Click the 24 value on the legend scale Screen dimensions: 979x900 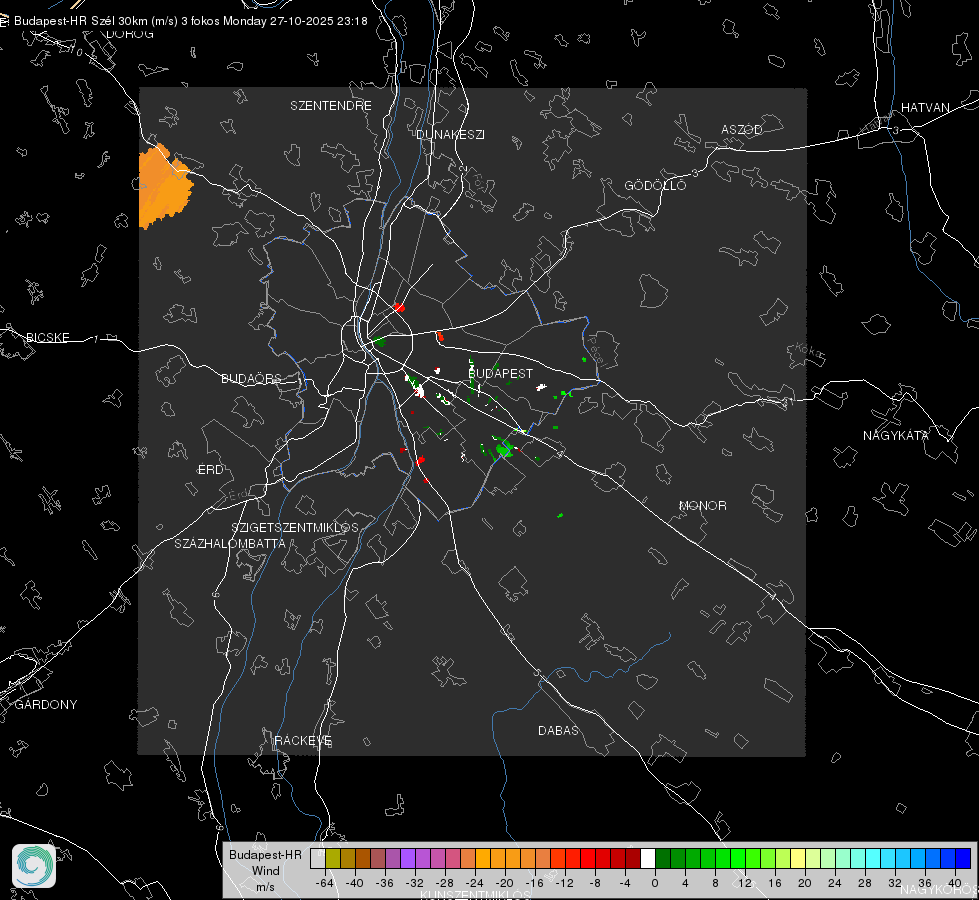click(x=835, y=883)
